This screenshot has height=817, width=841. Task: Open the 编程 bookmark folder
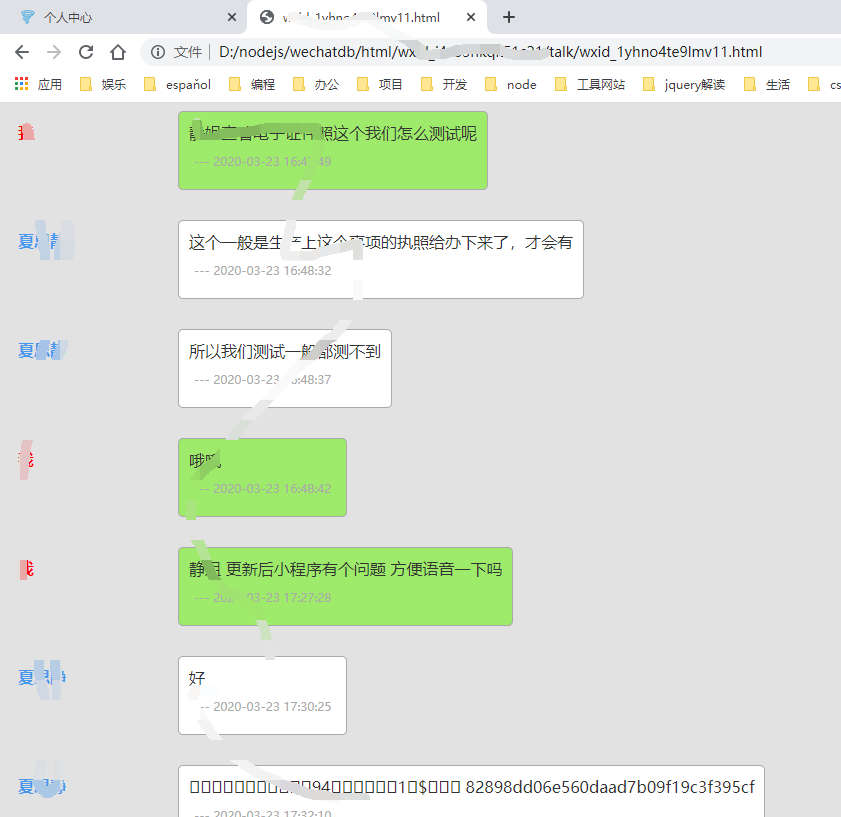(252, 84)
